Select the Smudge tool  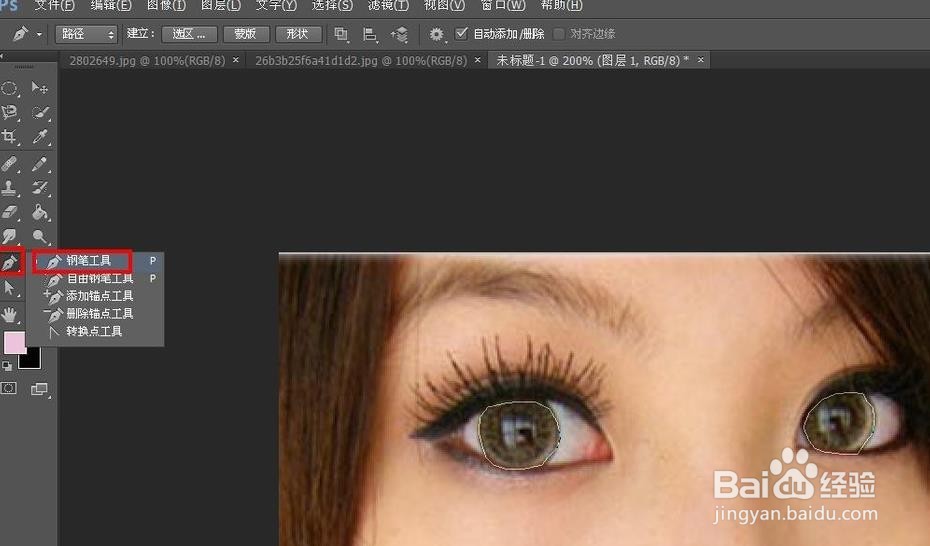click(9, 237)
